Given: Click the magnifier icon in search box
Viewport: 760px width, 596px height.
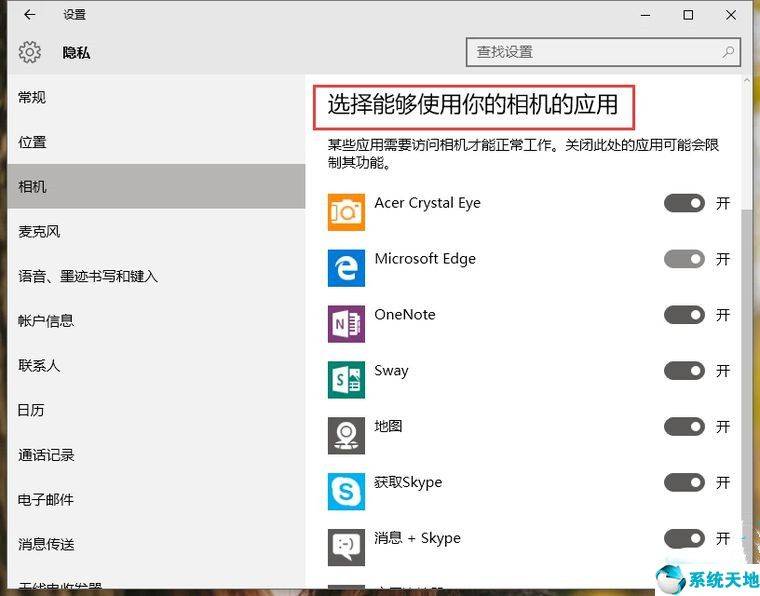Looking at the screenshot, I should (728, 52).
